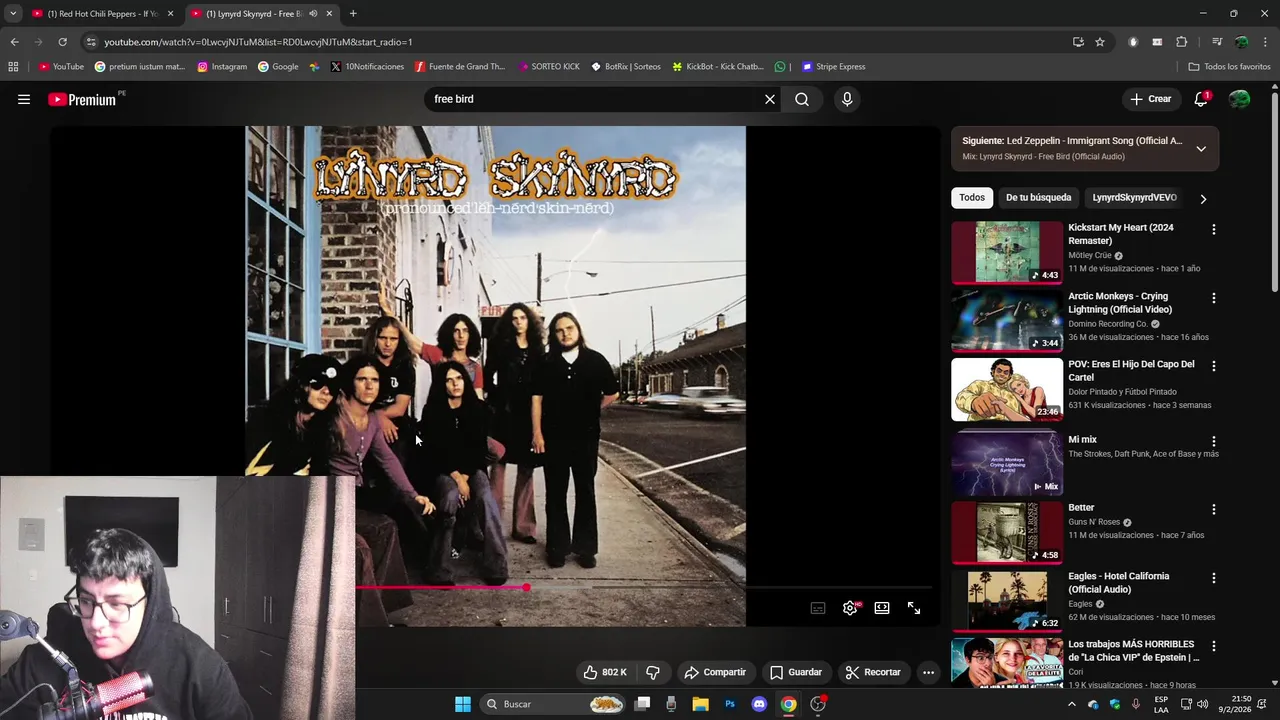The width and height of the screenshot is (1280, 720).
Task: Open options for Mi mix
Action: click(x=1214, y=441)
